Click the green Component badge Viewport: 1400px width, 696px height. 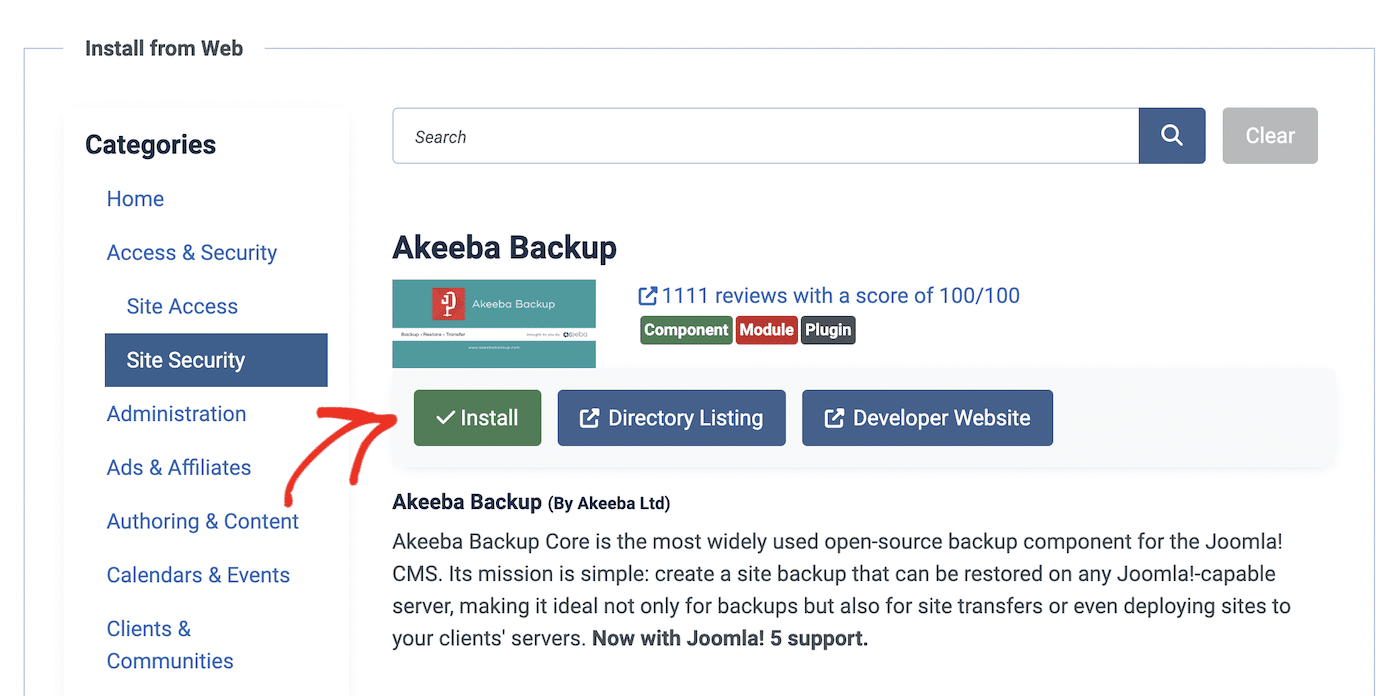[686, 329]
